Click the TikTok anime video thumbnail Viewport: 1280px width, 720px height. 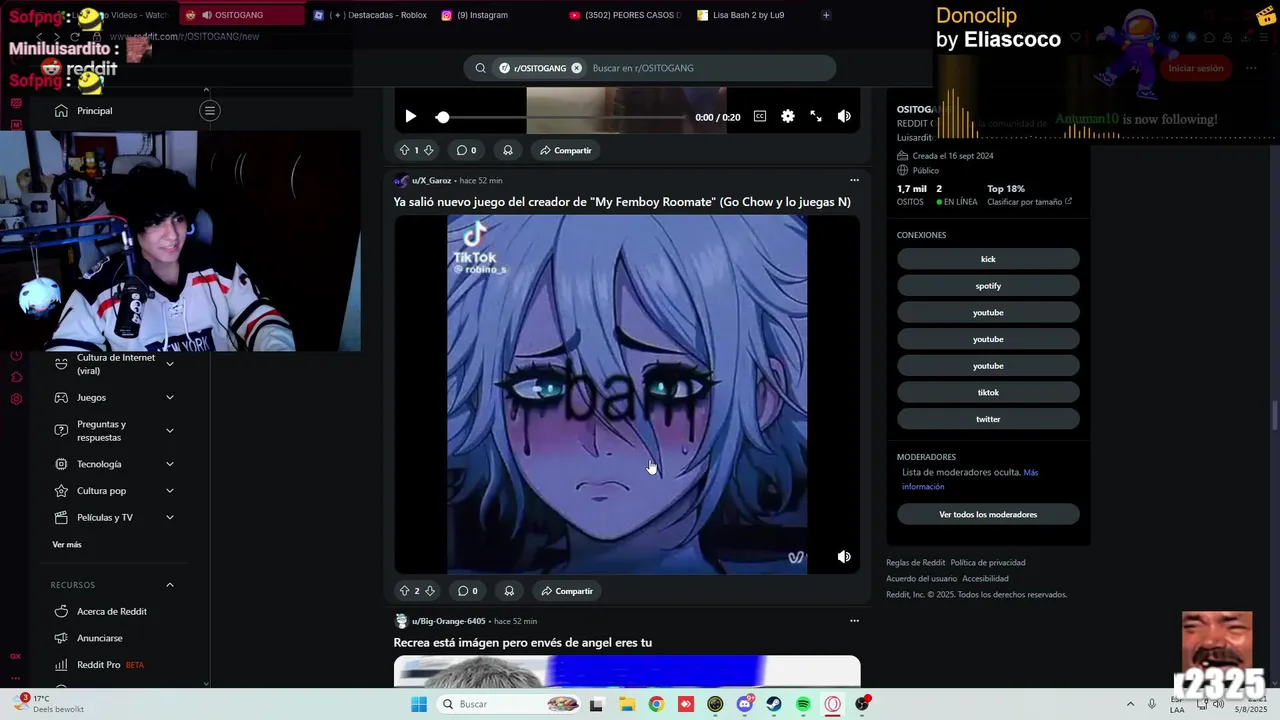627,395
